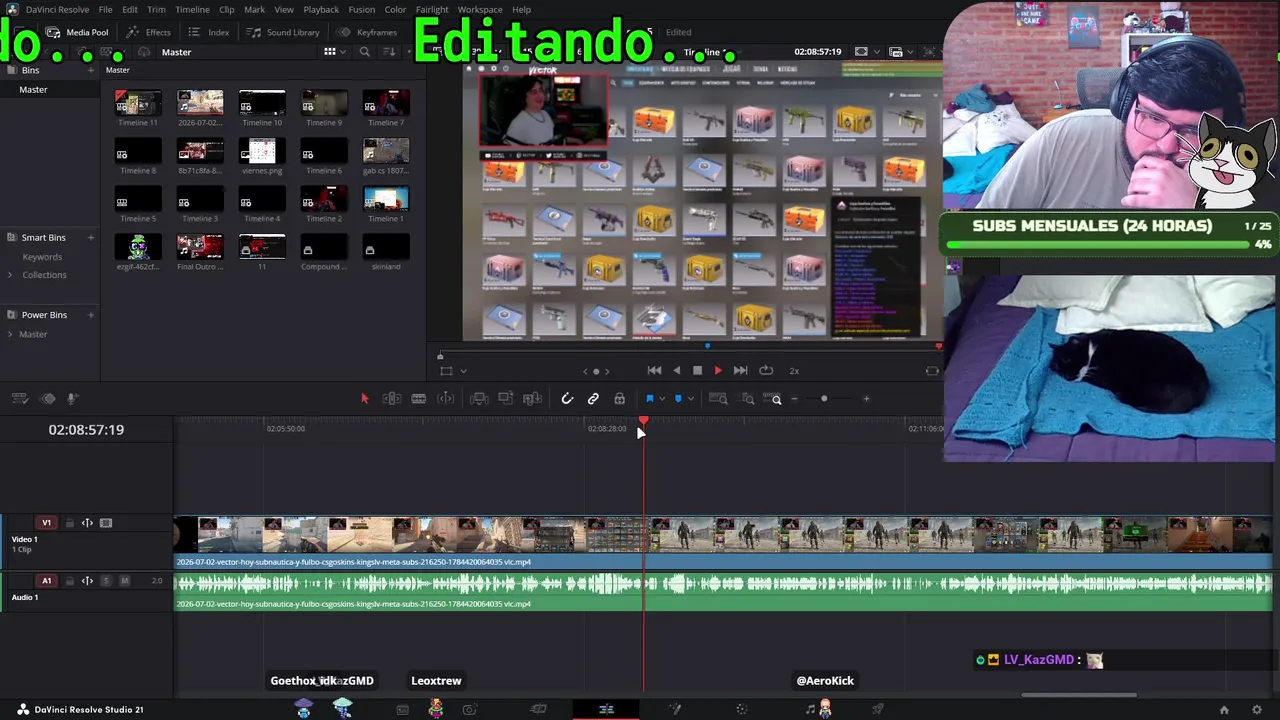
Task: Toggle Loop playback in viewer
Action: coord(766,371)
